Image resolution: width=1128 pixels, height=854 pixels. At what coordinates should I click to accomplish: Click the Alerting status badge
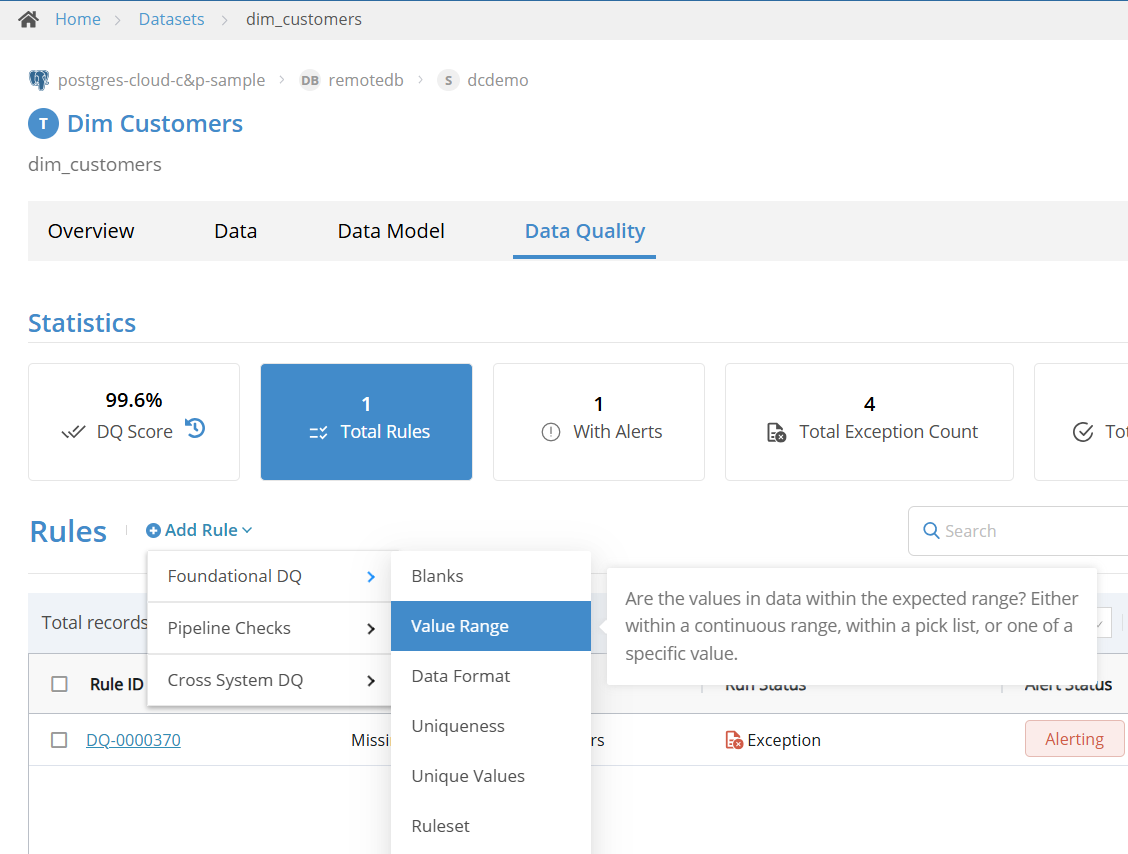tap(1074, 739)
